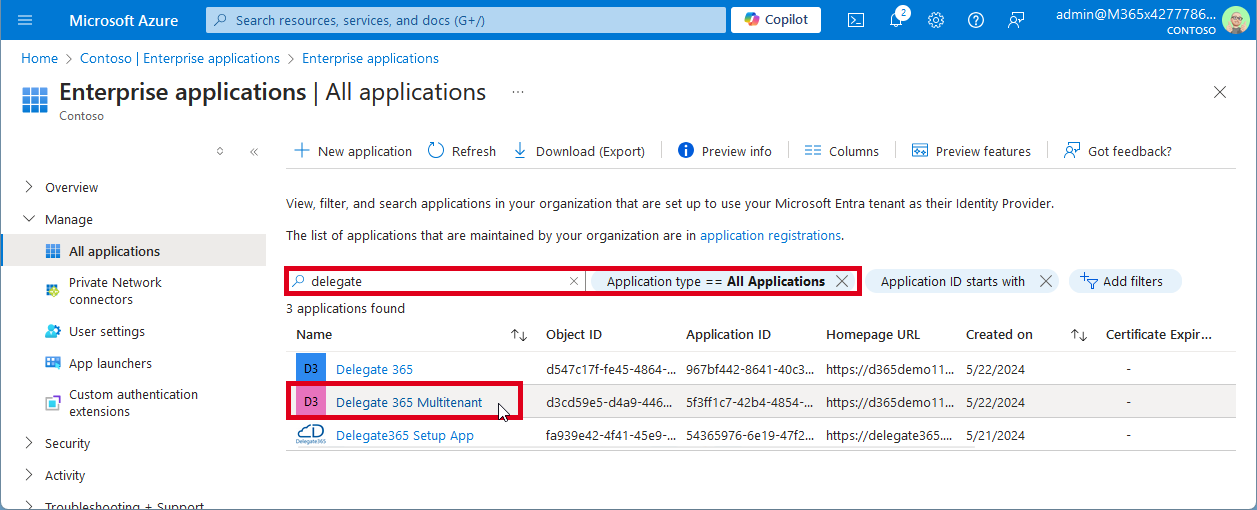The width and height of the screenshot is (1257, 510).
Task: Open the application registrations link
Action: (x=770, y=236)
